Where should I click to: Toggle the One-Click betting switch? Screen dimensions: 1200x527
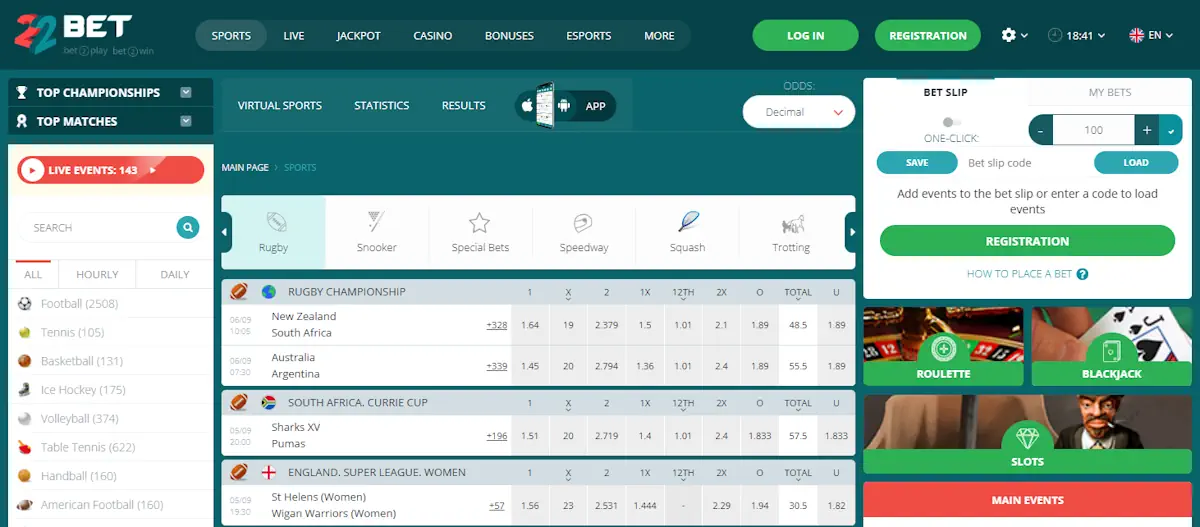click(952, 122)
